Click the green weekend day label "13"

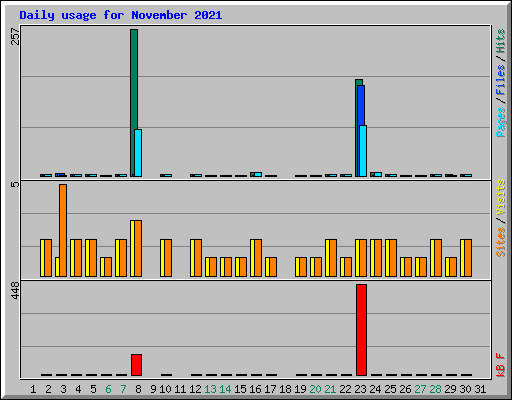click(x=210, y=389)
